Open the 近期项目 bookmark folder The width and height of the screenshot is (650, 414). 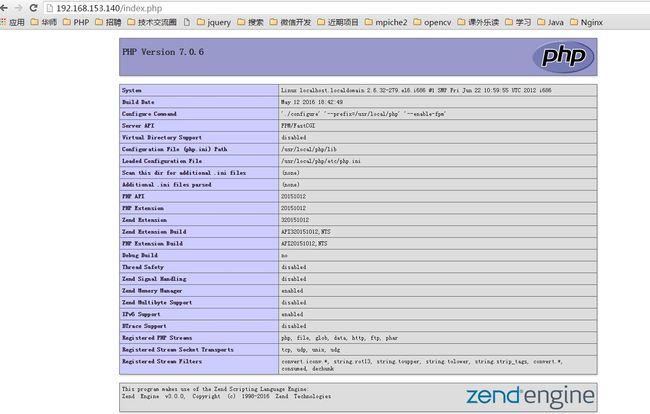tap(337, 22)
